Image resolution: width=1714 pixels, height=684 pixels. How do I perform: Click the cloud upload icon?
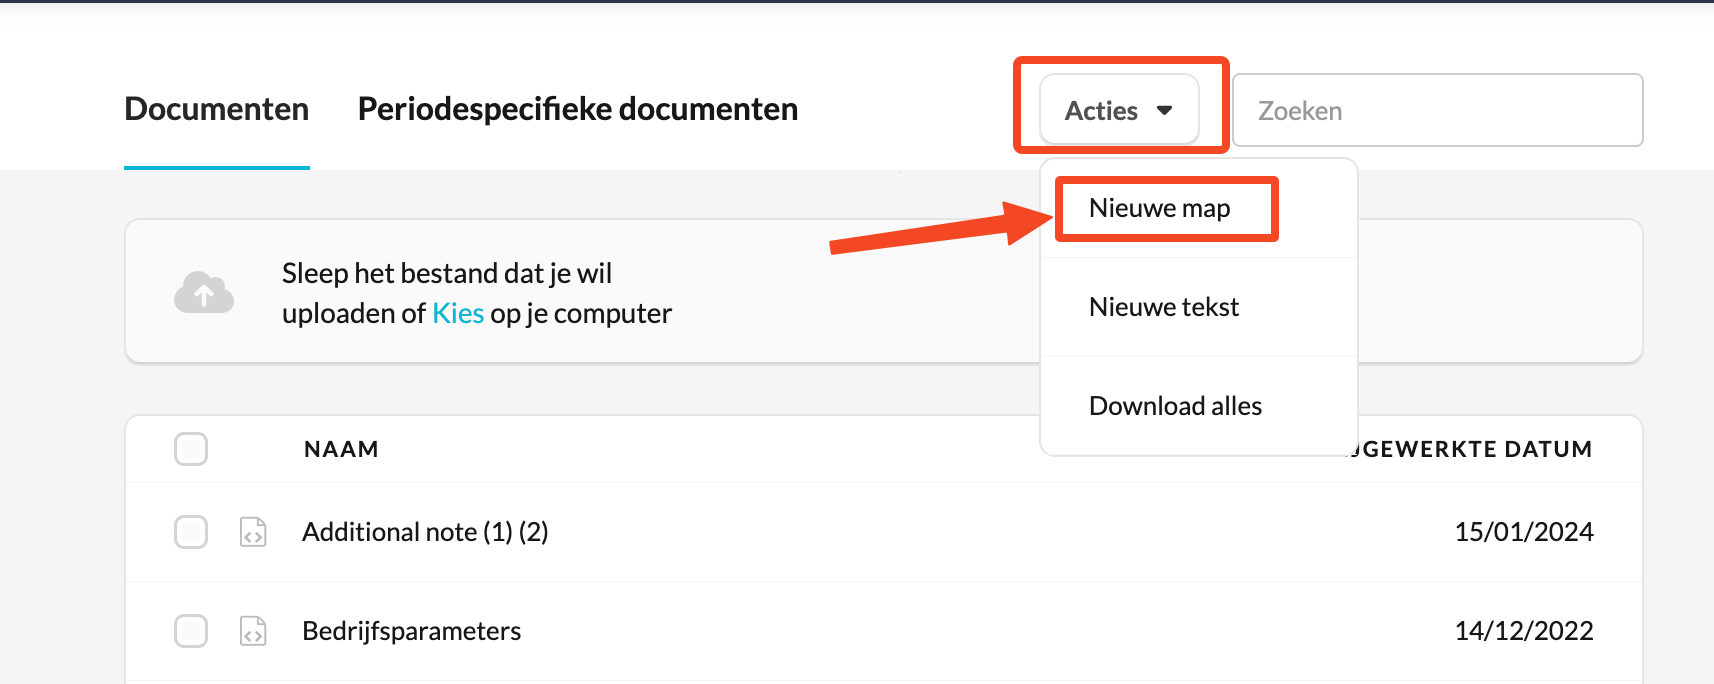(x=204, y=292)
